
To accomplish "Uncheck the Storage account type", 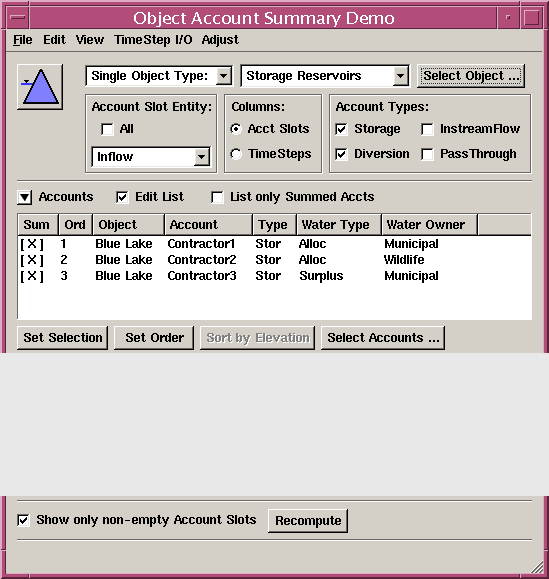I will pos(342,129).
